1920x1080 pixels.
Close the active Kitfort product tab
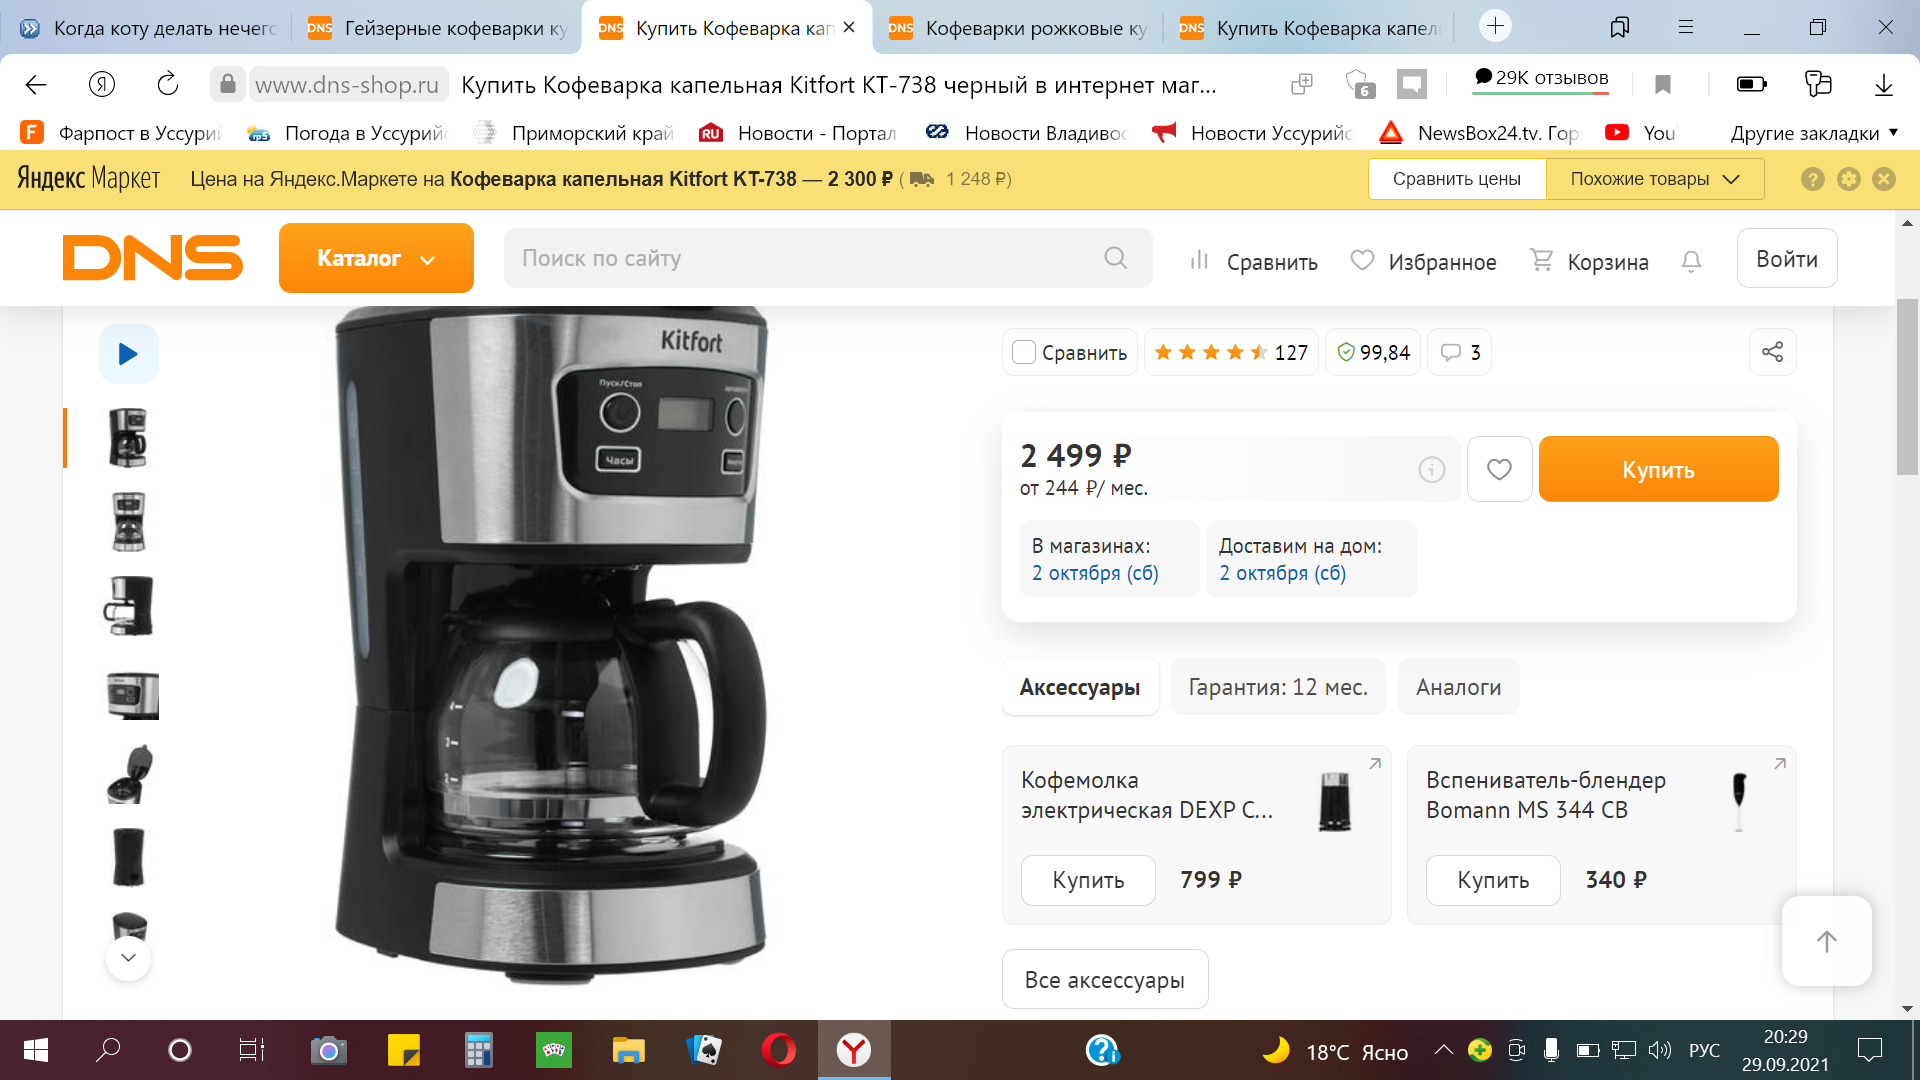point(849,27)
